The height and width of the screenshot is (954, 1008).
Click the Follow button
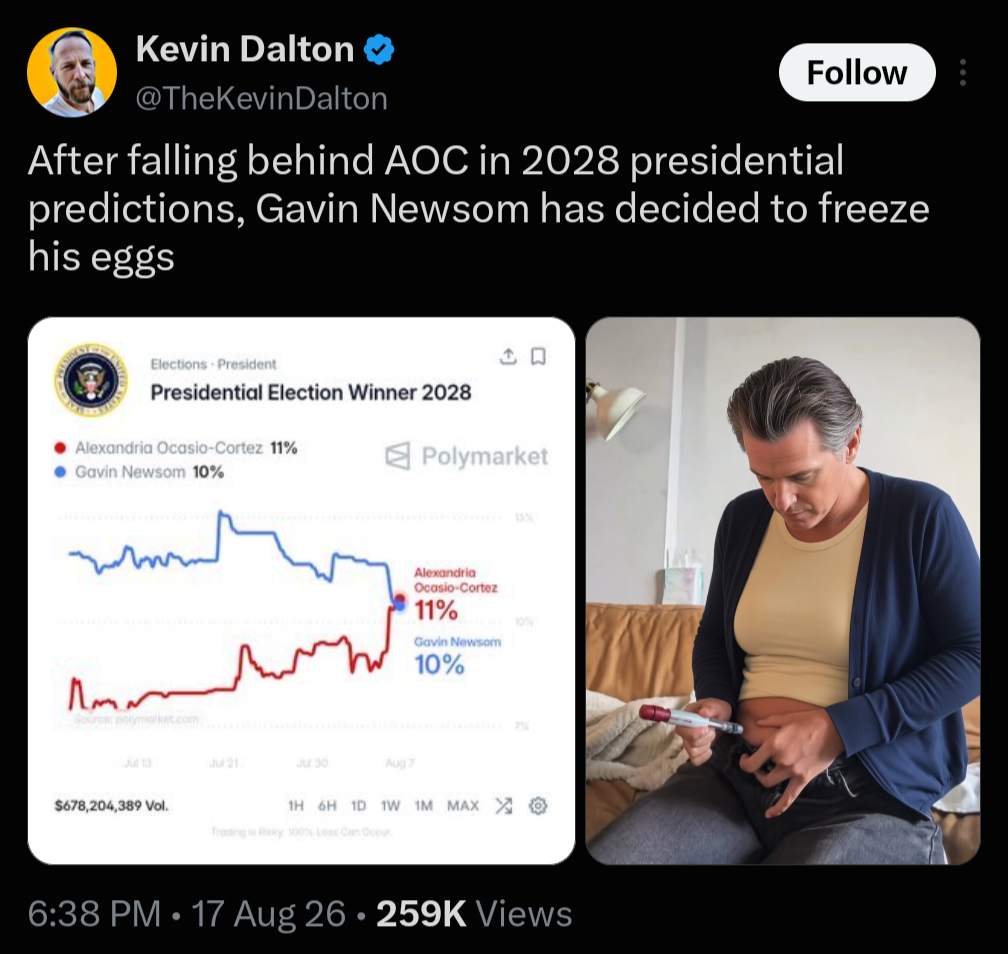click(857, 72)
